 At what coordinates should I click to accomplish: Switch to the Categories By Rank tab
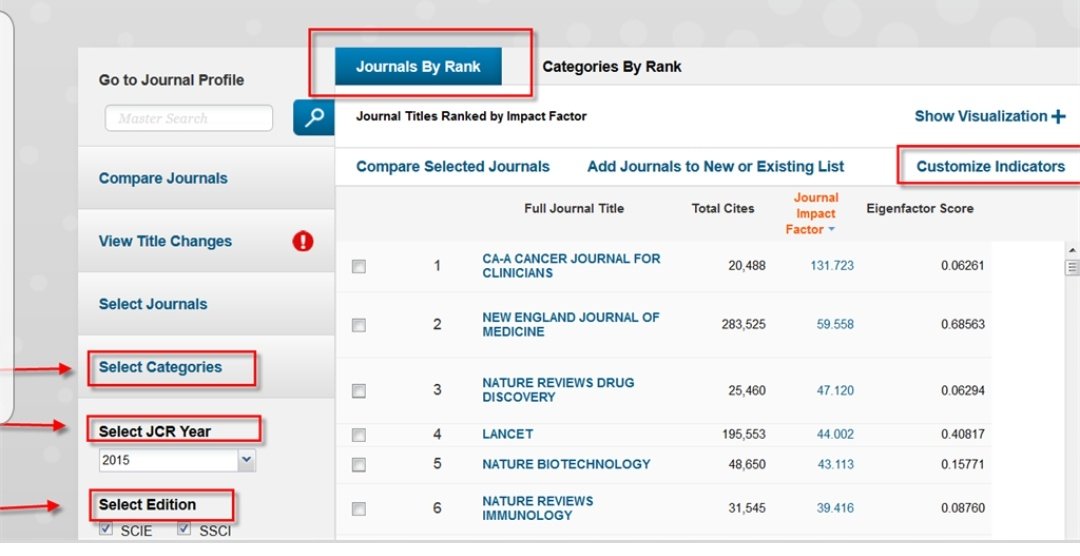(612, 67)
